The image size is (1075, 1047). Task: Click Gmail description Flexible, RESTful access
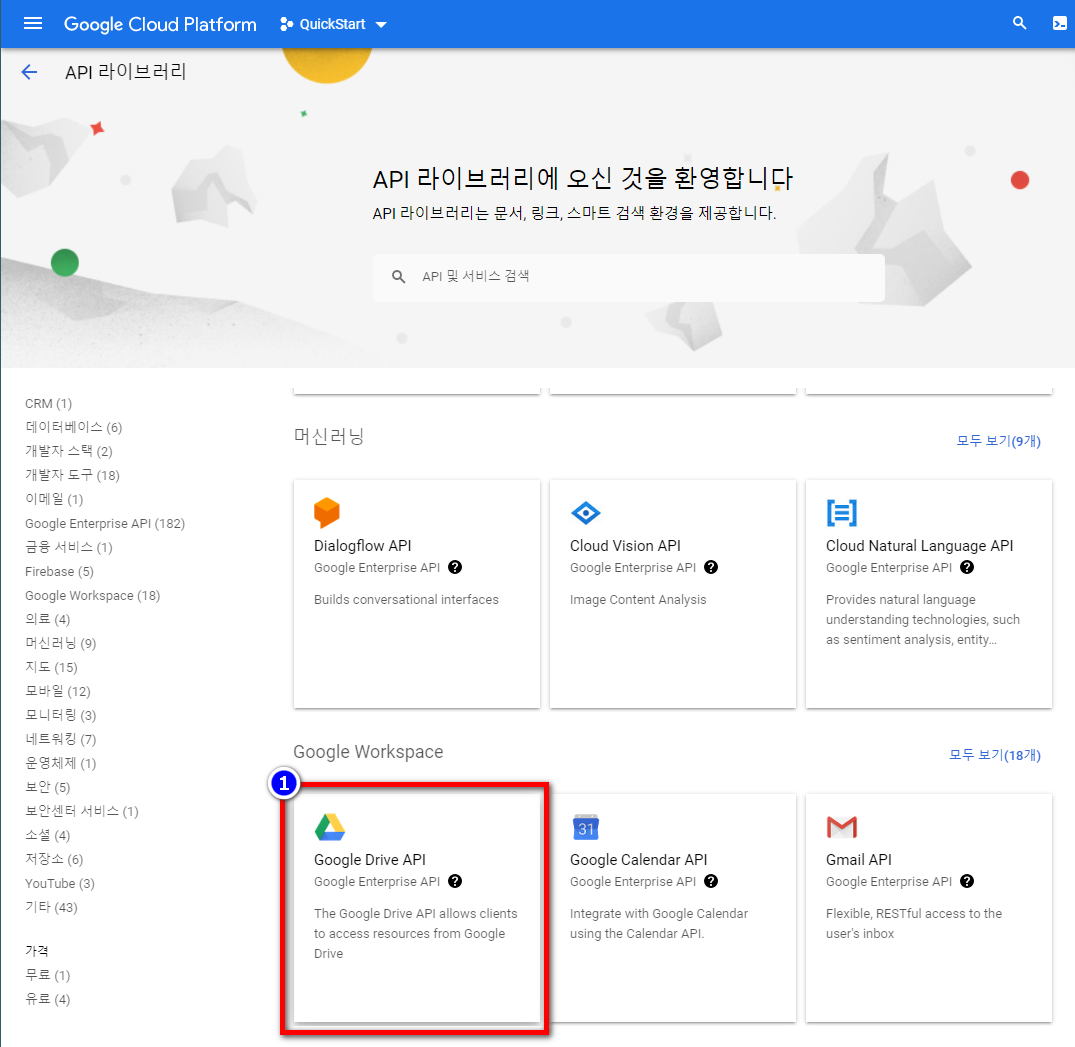[x=914, y=923]
